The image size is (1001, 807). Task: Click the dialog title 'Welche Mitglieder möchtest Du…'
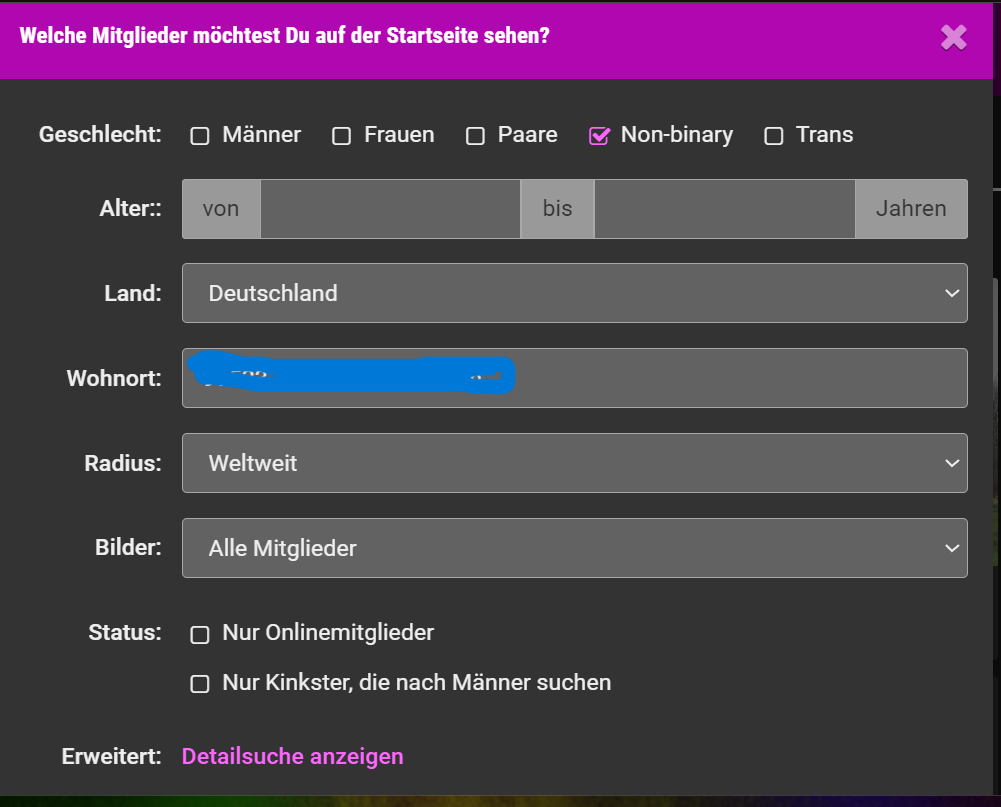coord(284,37)
